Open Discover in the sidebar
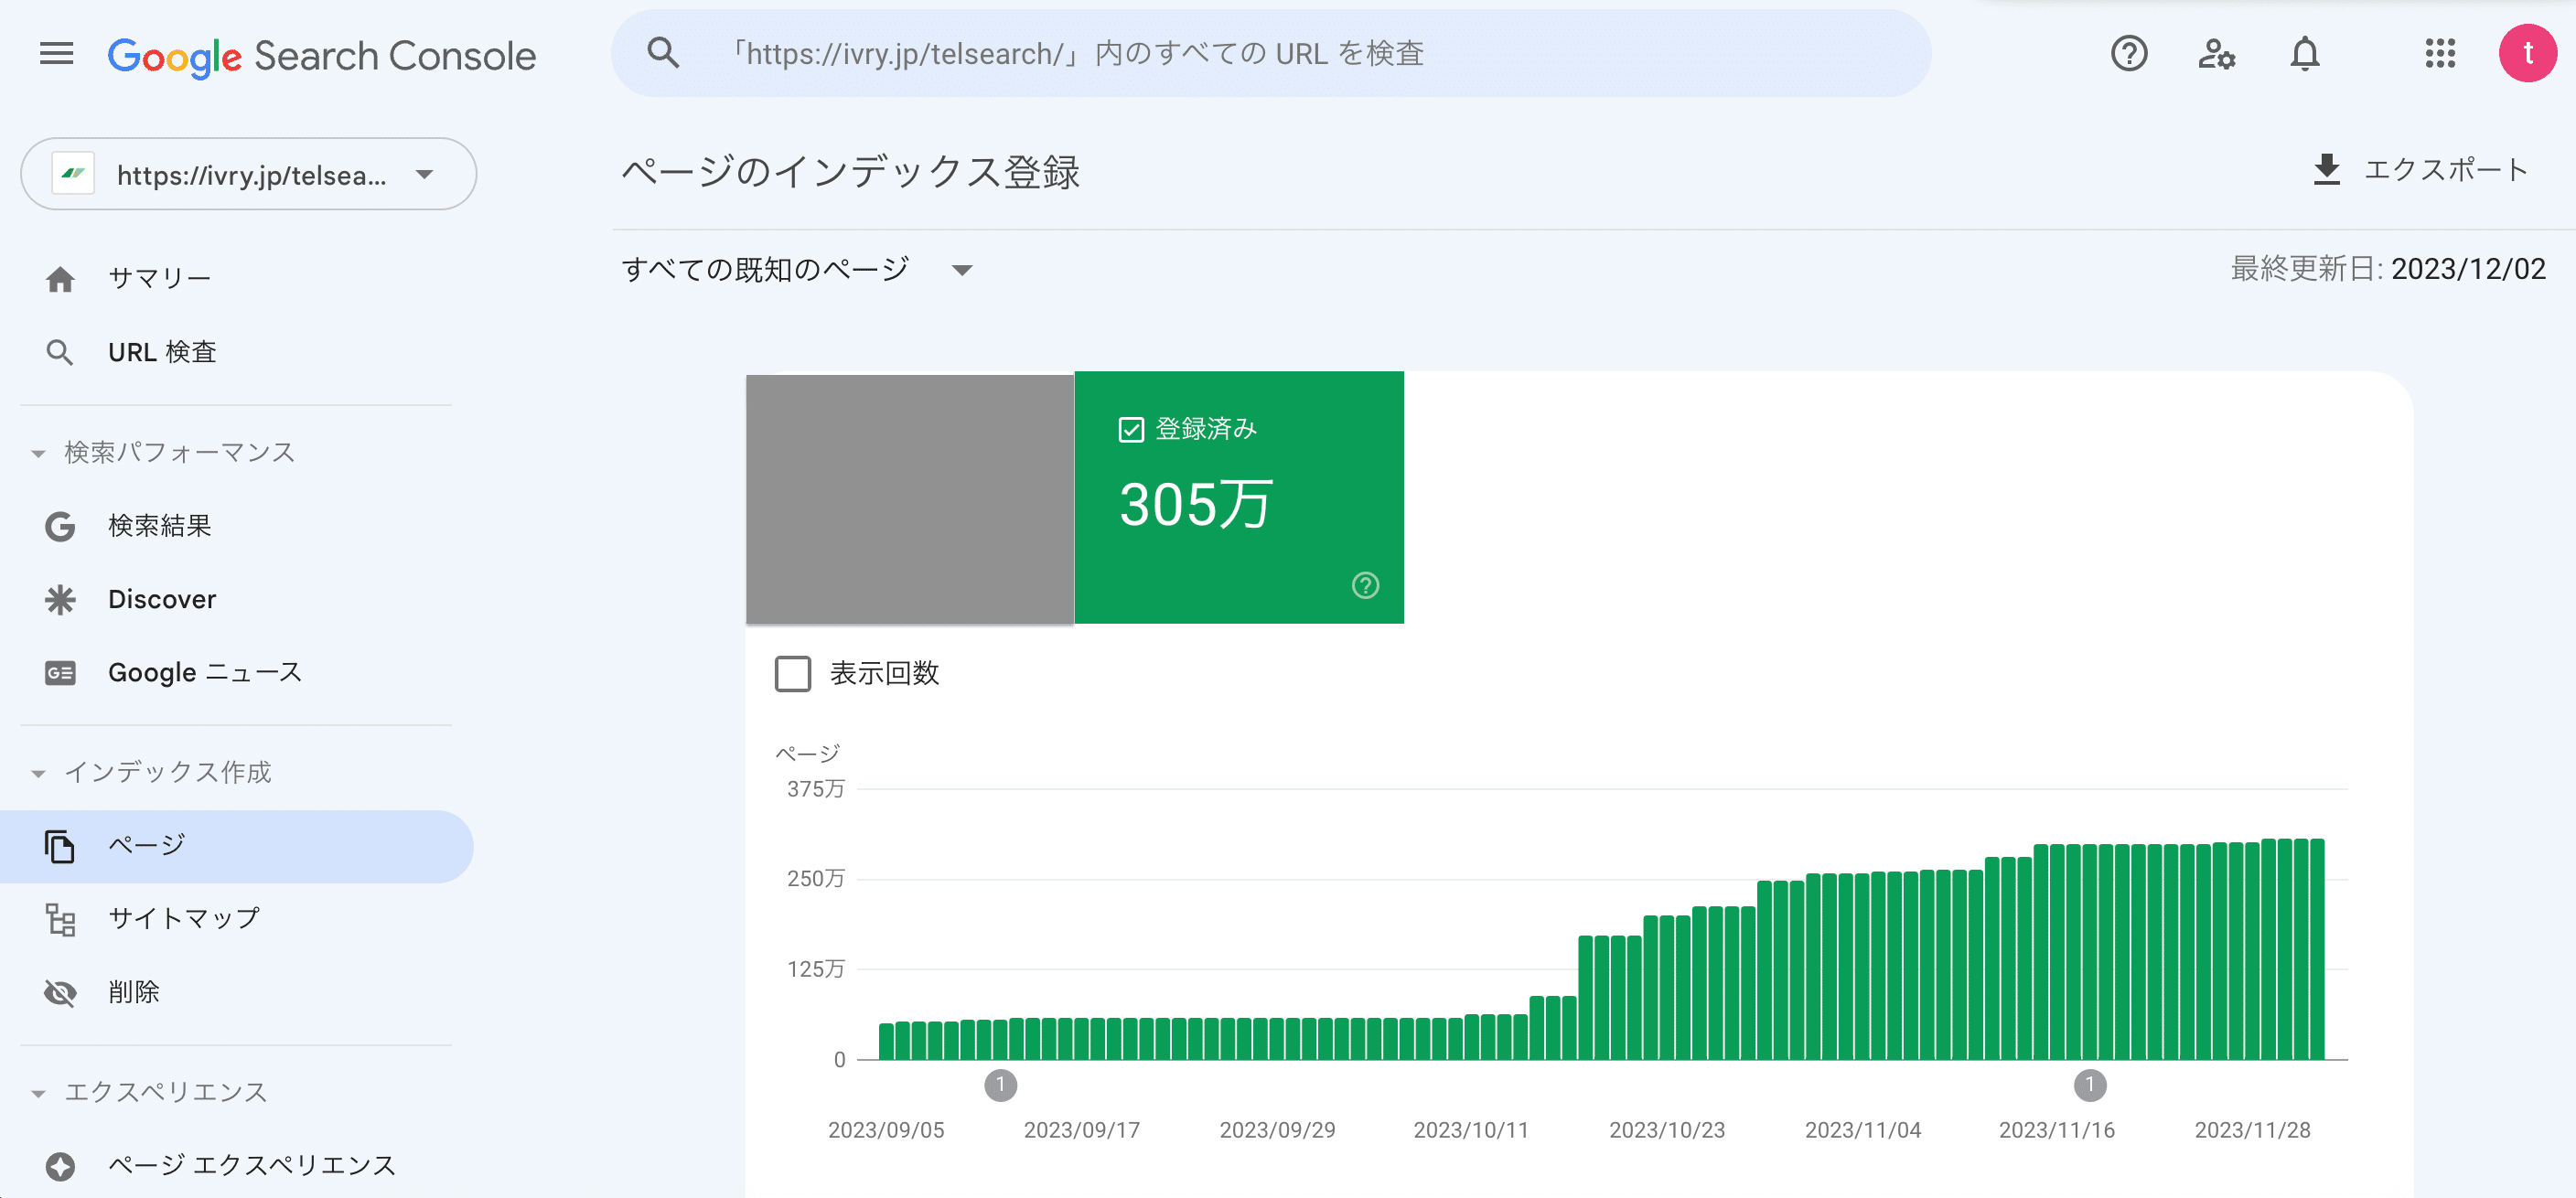The height and width of the screenshot is (1198, 2576). coord(162,599)
